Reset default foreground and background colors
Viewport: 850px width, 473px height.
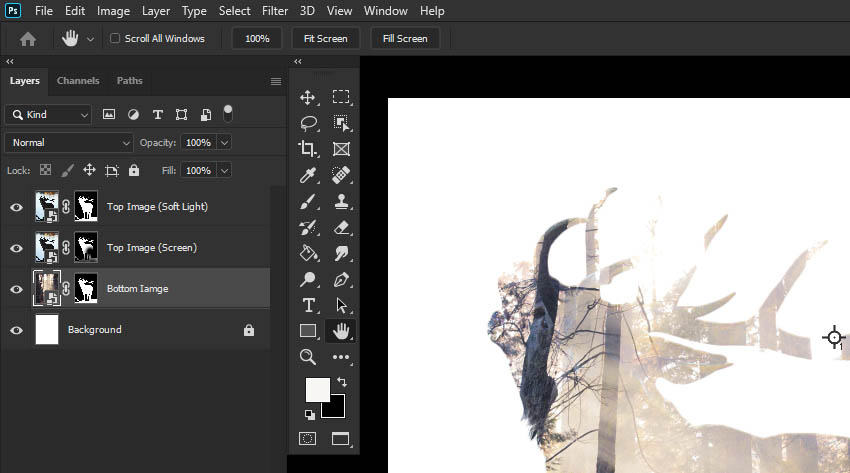click(x=310, y=415)
